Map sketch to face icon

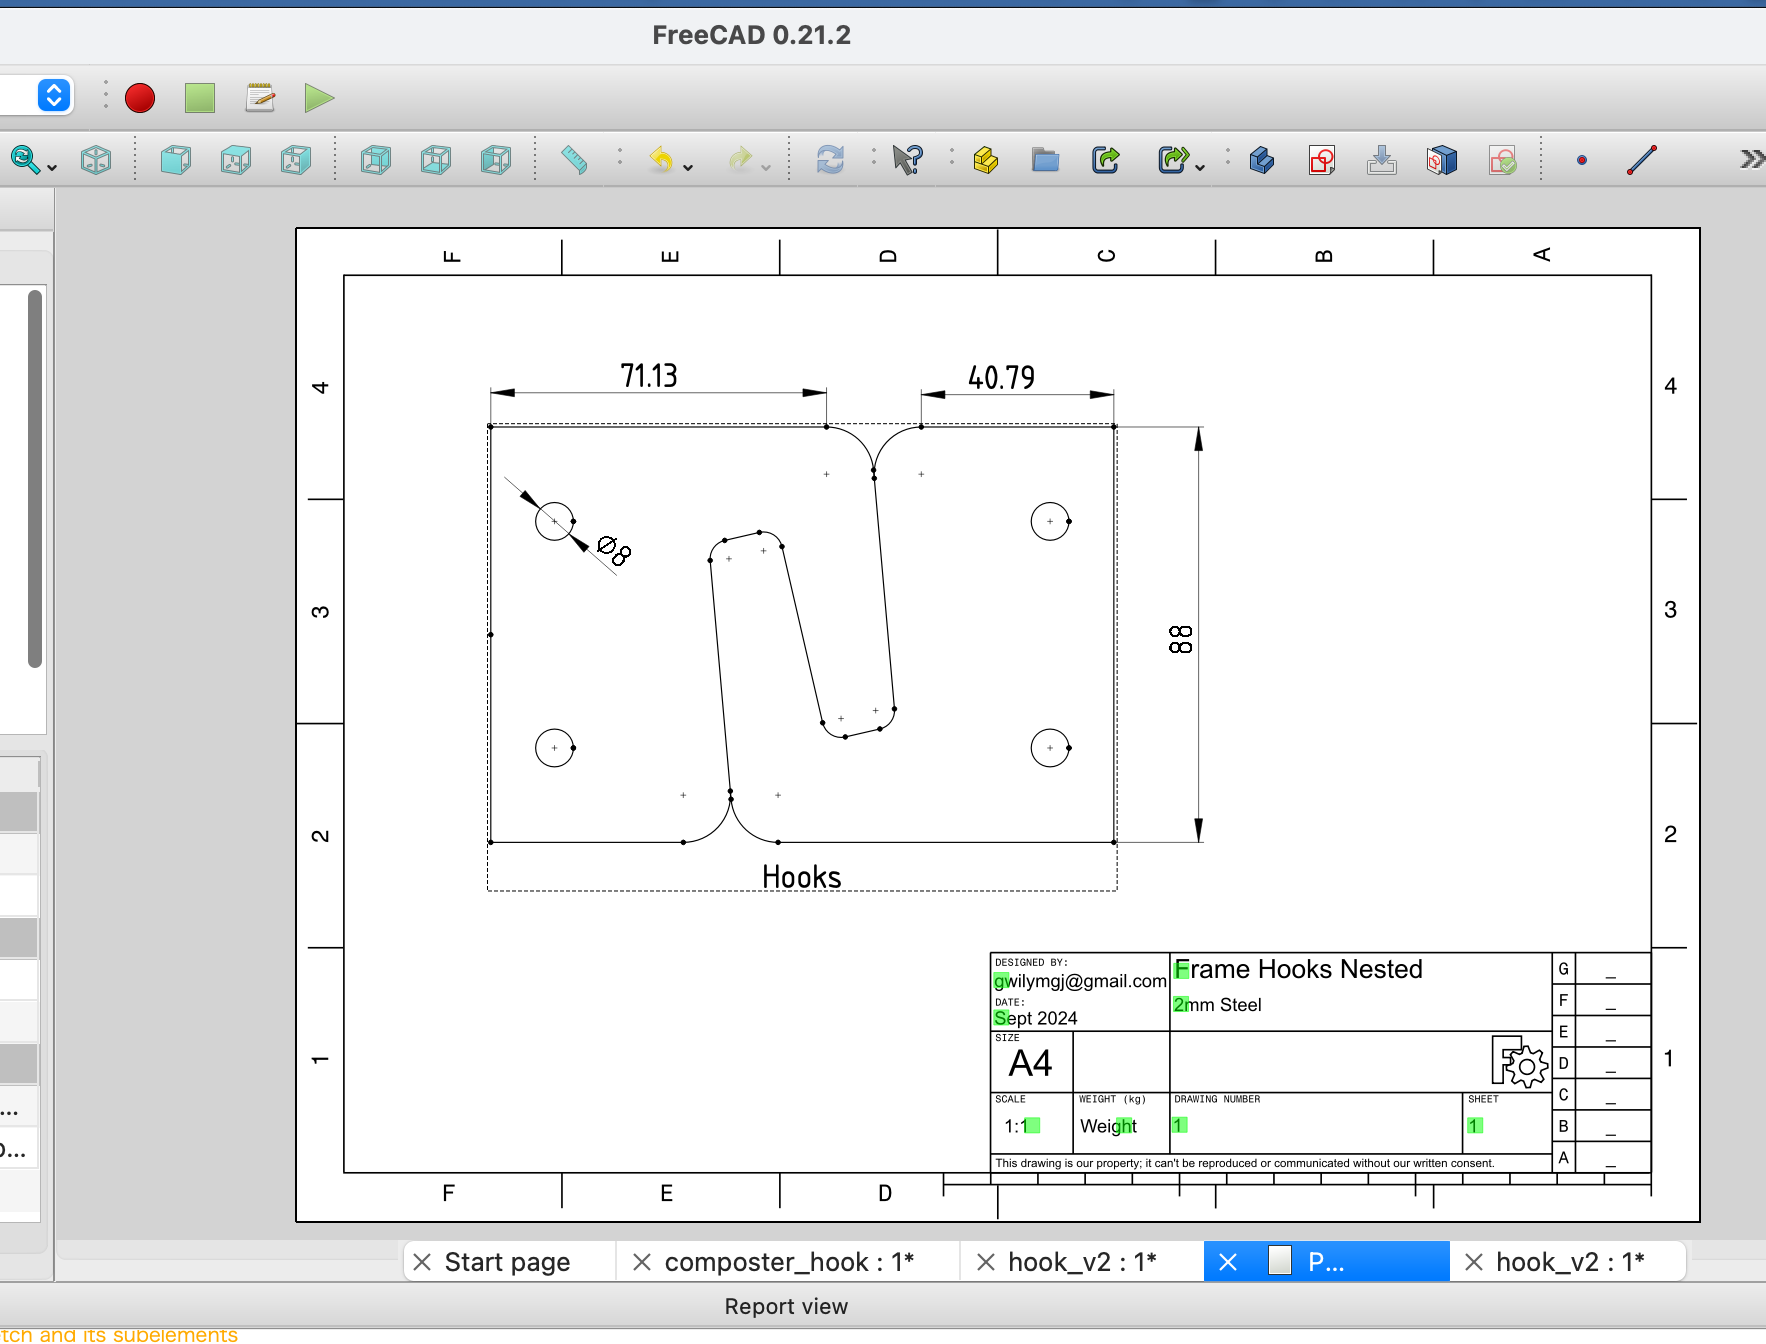pos(1442,160)
